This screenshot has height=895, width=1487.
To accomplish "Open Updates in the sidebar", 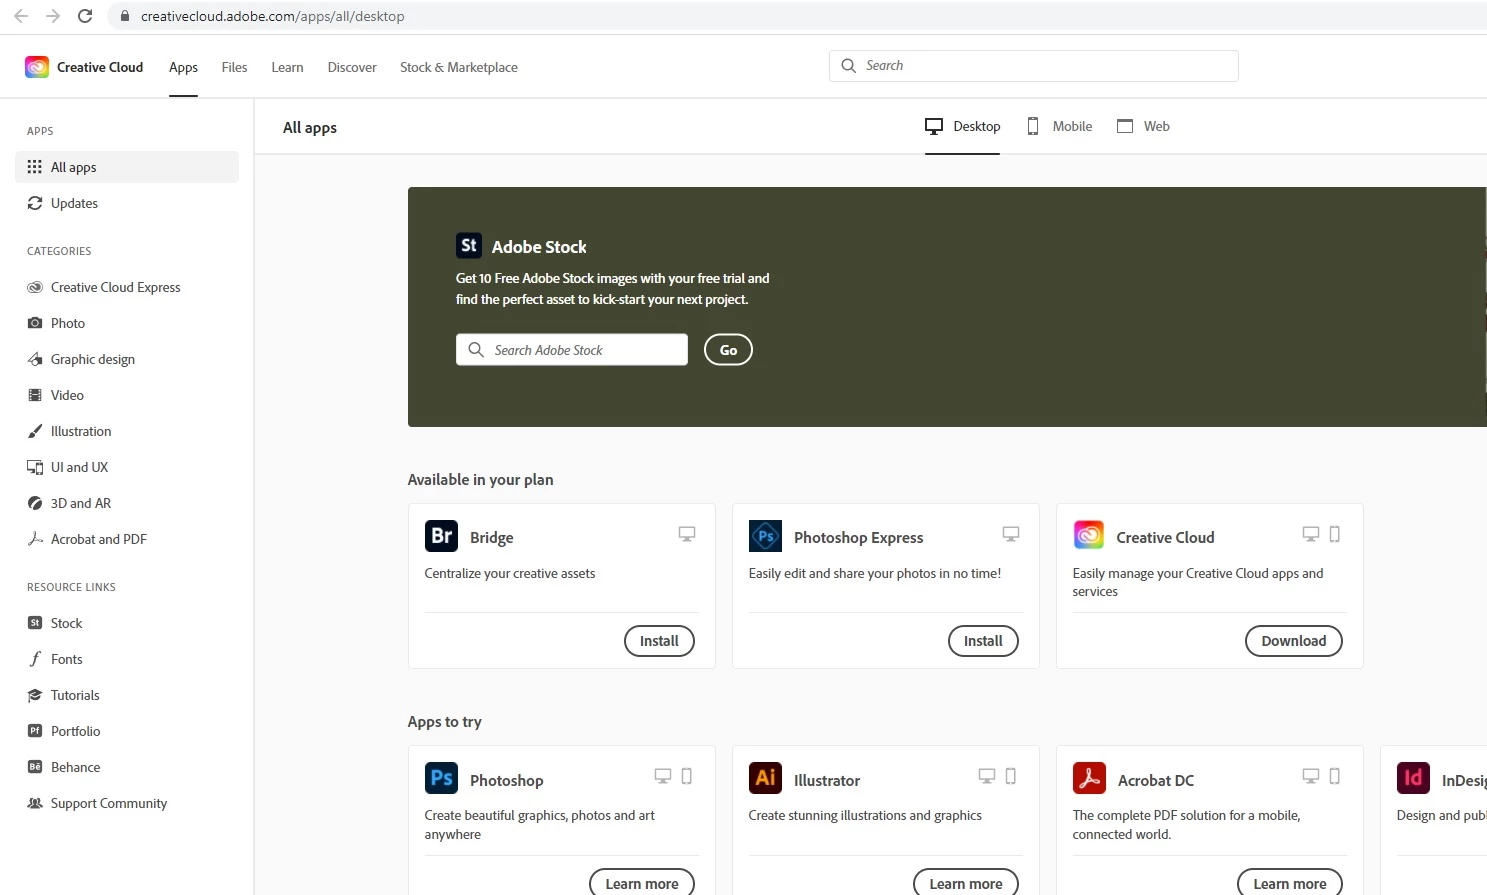I will pyautogui.click(x=127, y=203).
